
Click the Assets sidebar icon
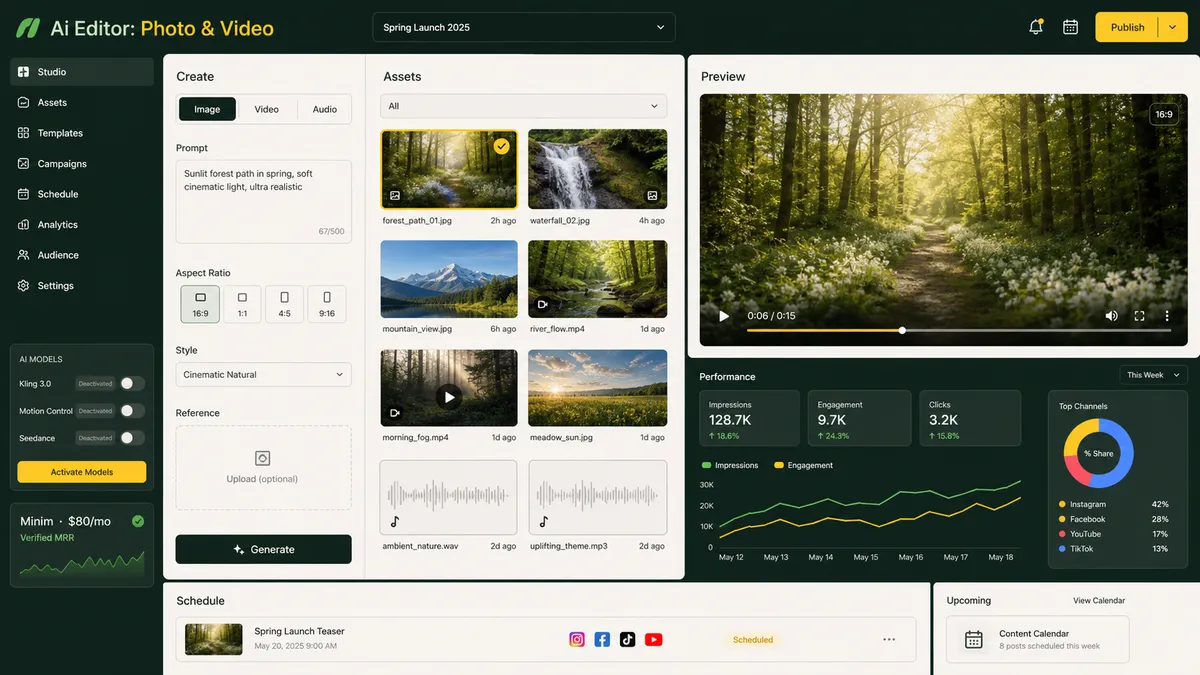point(24,102)
